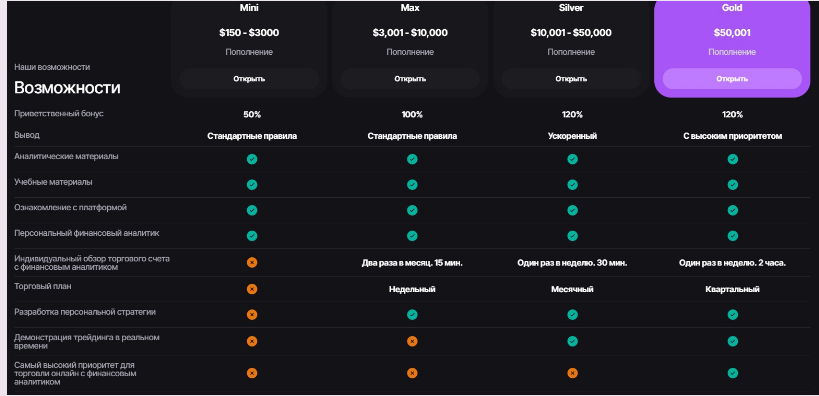Click the Один раз в неделю. 2 часа. cell
The height and width of the screenshot is (396, 819).
(733, 263)
